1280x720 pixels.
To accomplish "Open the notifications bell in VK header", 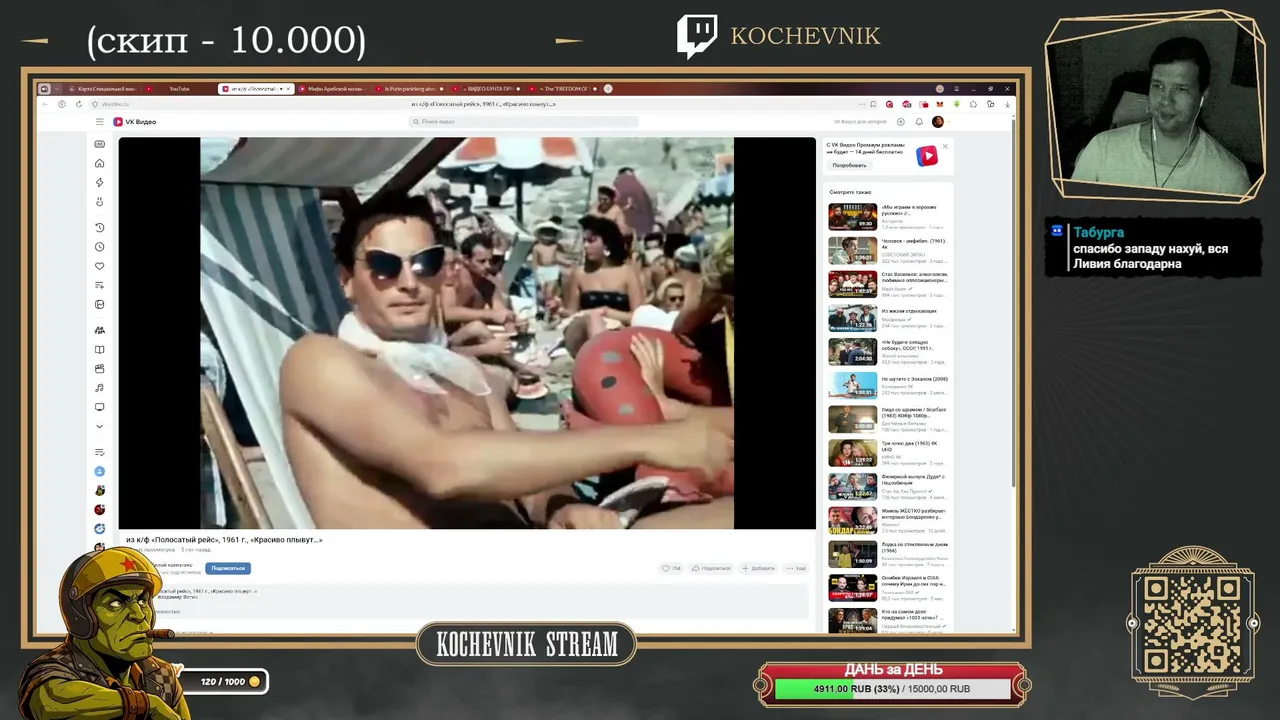I will [x=919, y=122].
